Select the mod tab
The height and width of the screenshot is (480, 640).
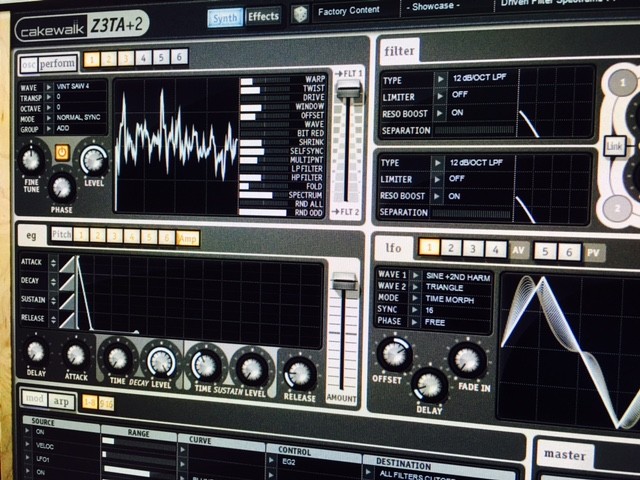click(34, 398)
